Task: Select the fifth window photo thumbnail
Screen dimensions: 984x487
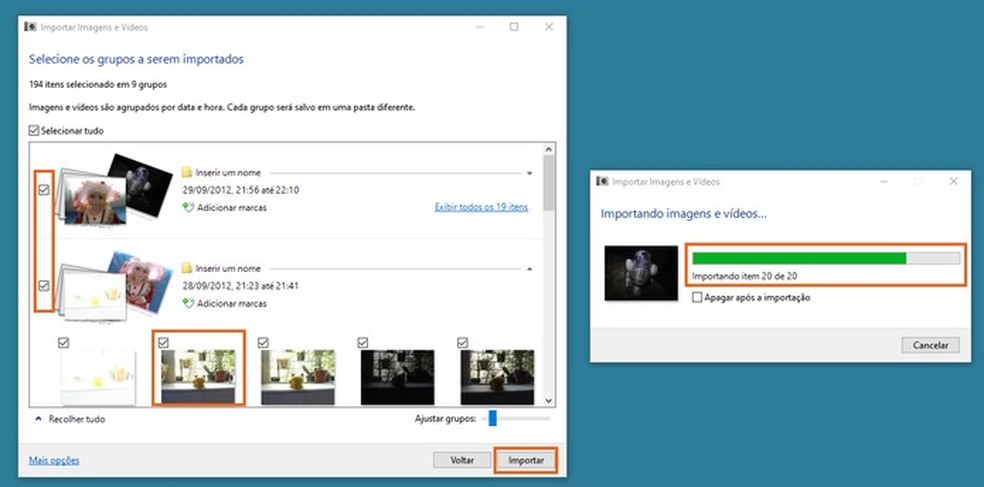Action: 497,377
